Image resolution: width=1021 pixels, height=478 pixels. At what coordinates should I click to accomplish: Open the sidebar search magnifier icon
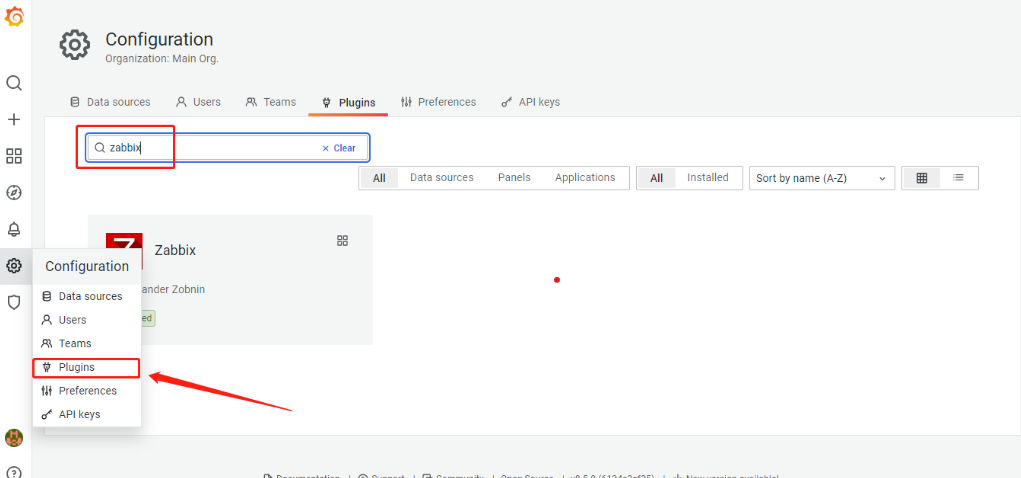coord(14,83)
